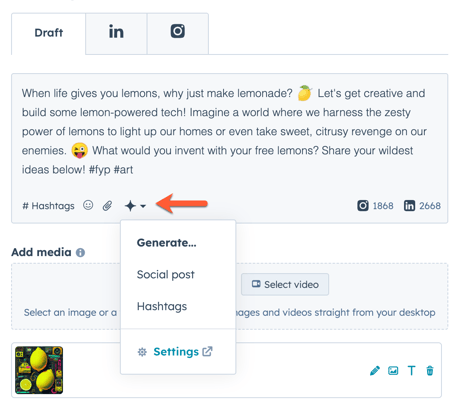Click the LinkedIn character count indicator

[422, 206]
